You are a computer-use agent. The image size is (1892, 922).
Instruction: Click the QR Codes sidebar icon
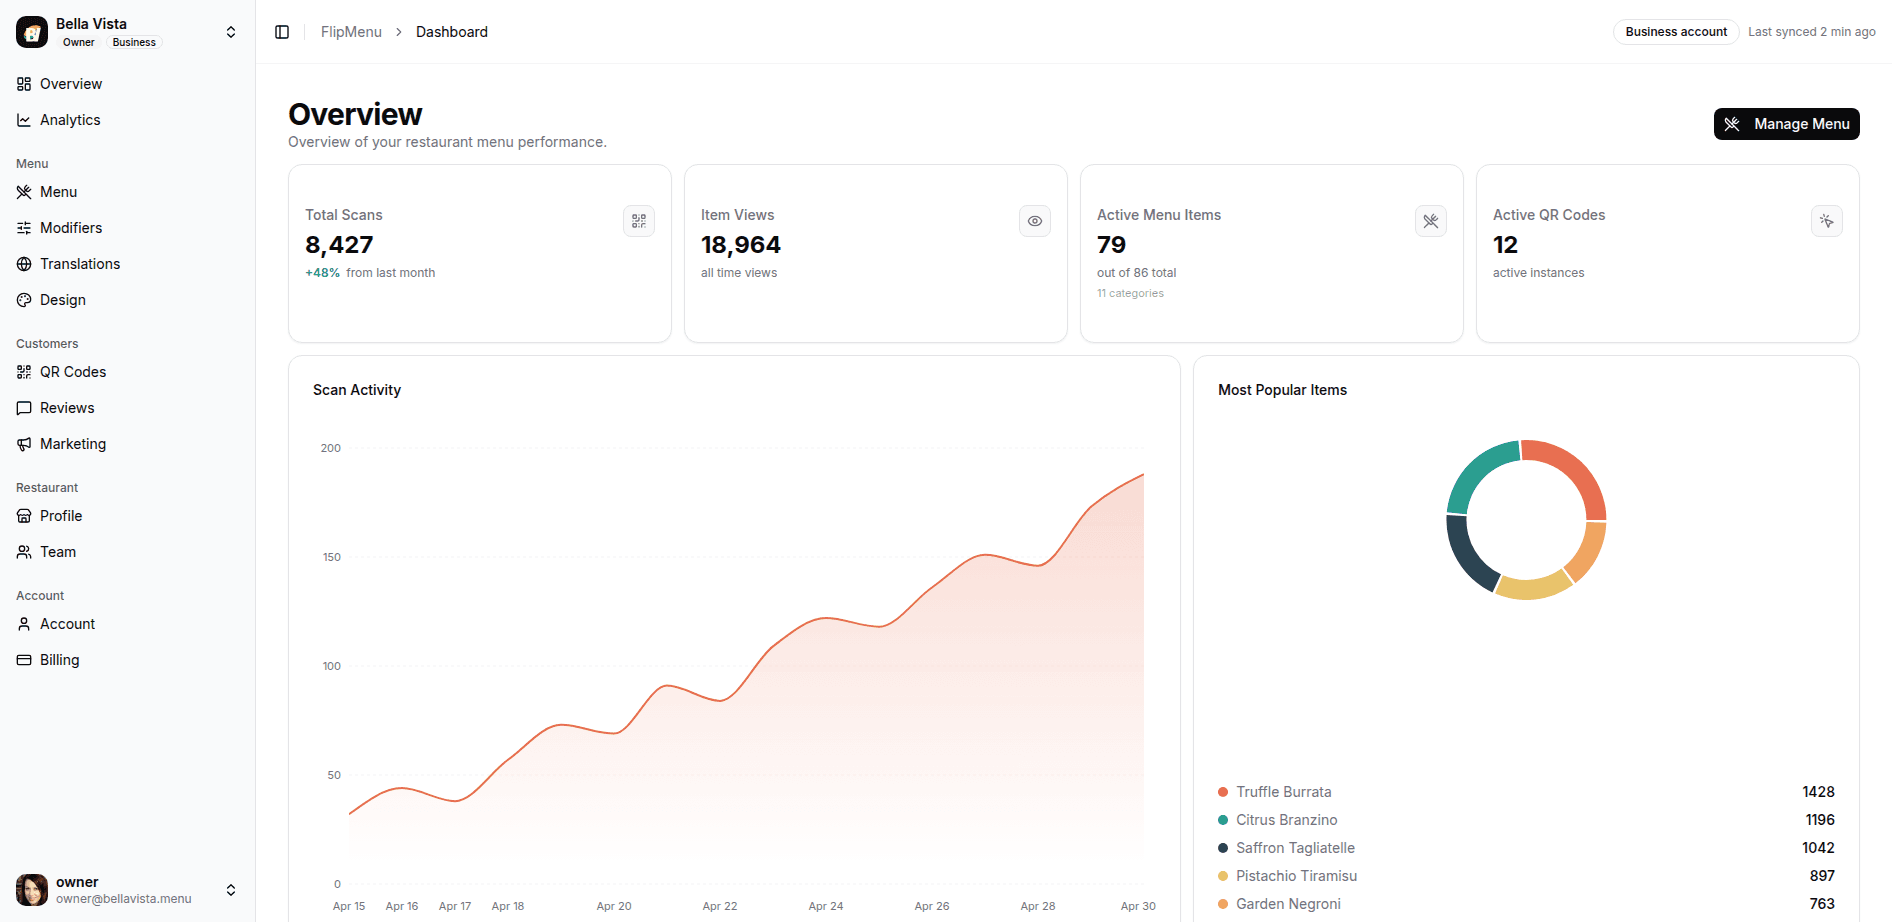click(x=24, y=372)
